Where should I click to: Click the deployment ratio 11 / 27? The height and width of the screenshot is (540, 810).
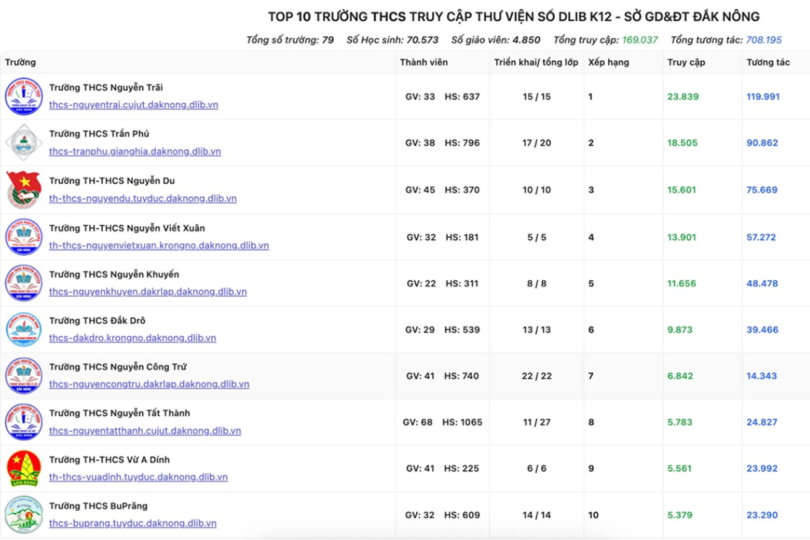(537, 422)
